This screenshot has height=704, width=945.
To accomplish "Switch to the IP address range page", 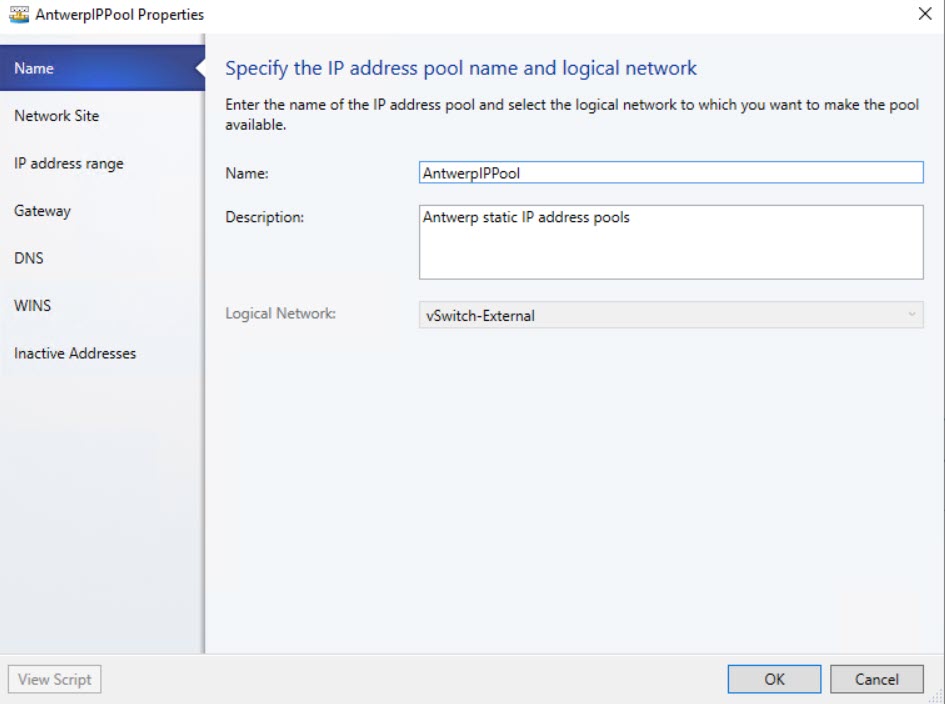I will (x=69, y=163).
